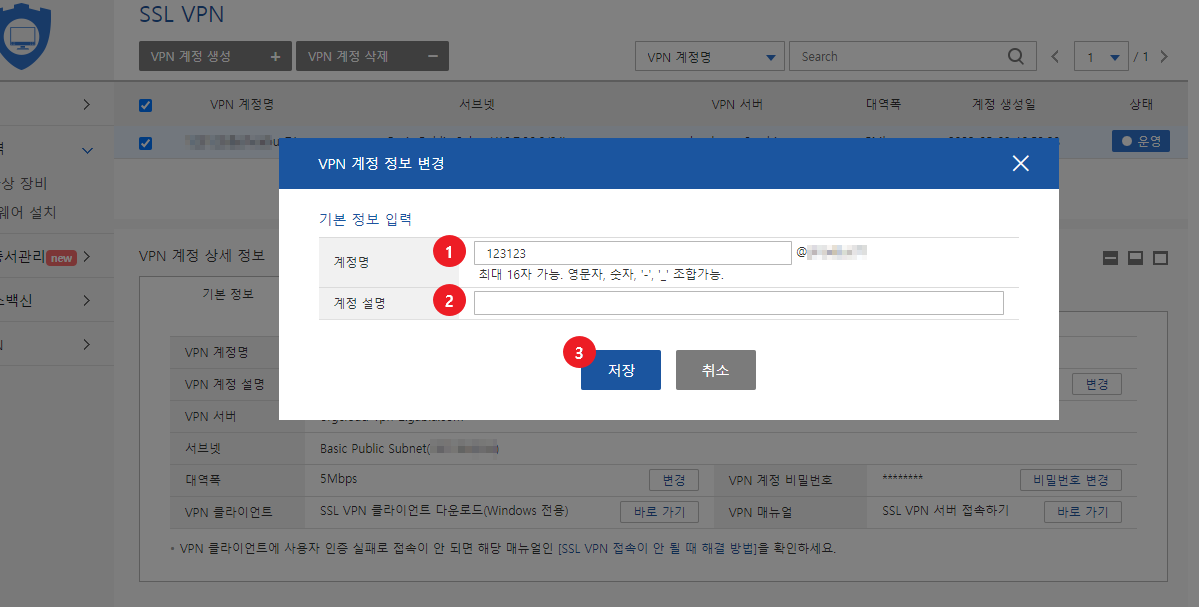Open the 웨어 설치 sidebar submenu item

[x=28, y=213]
